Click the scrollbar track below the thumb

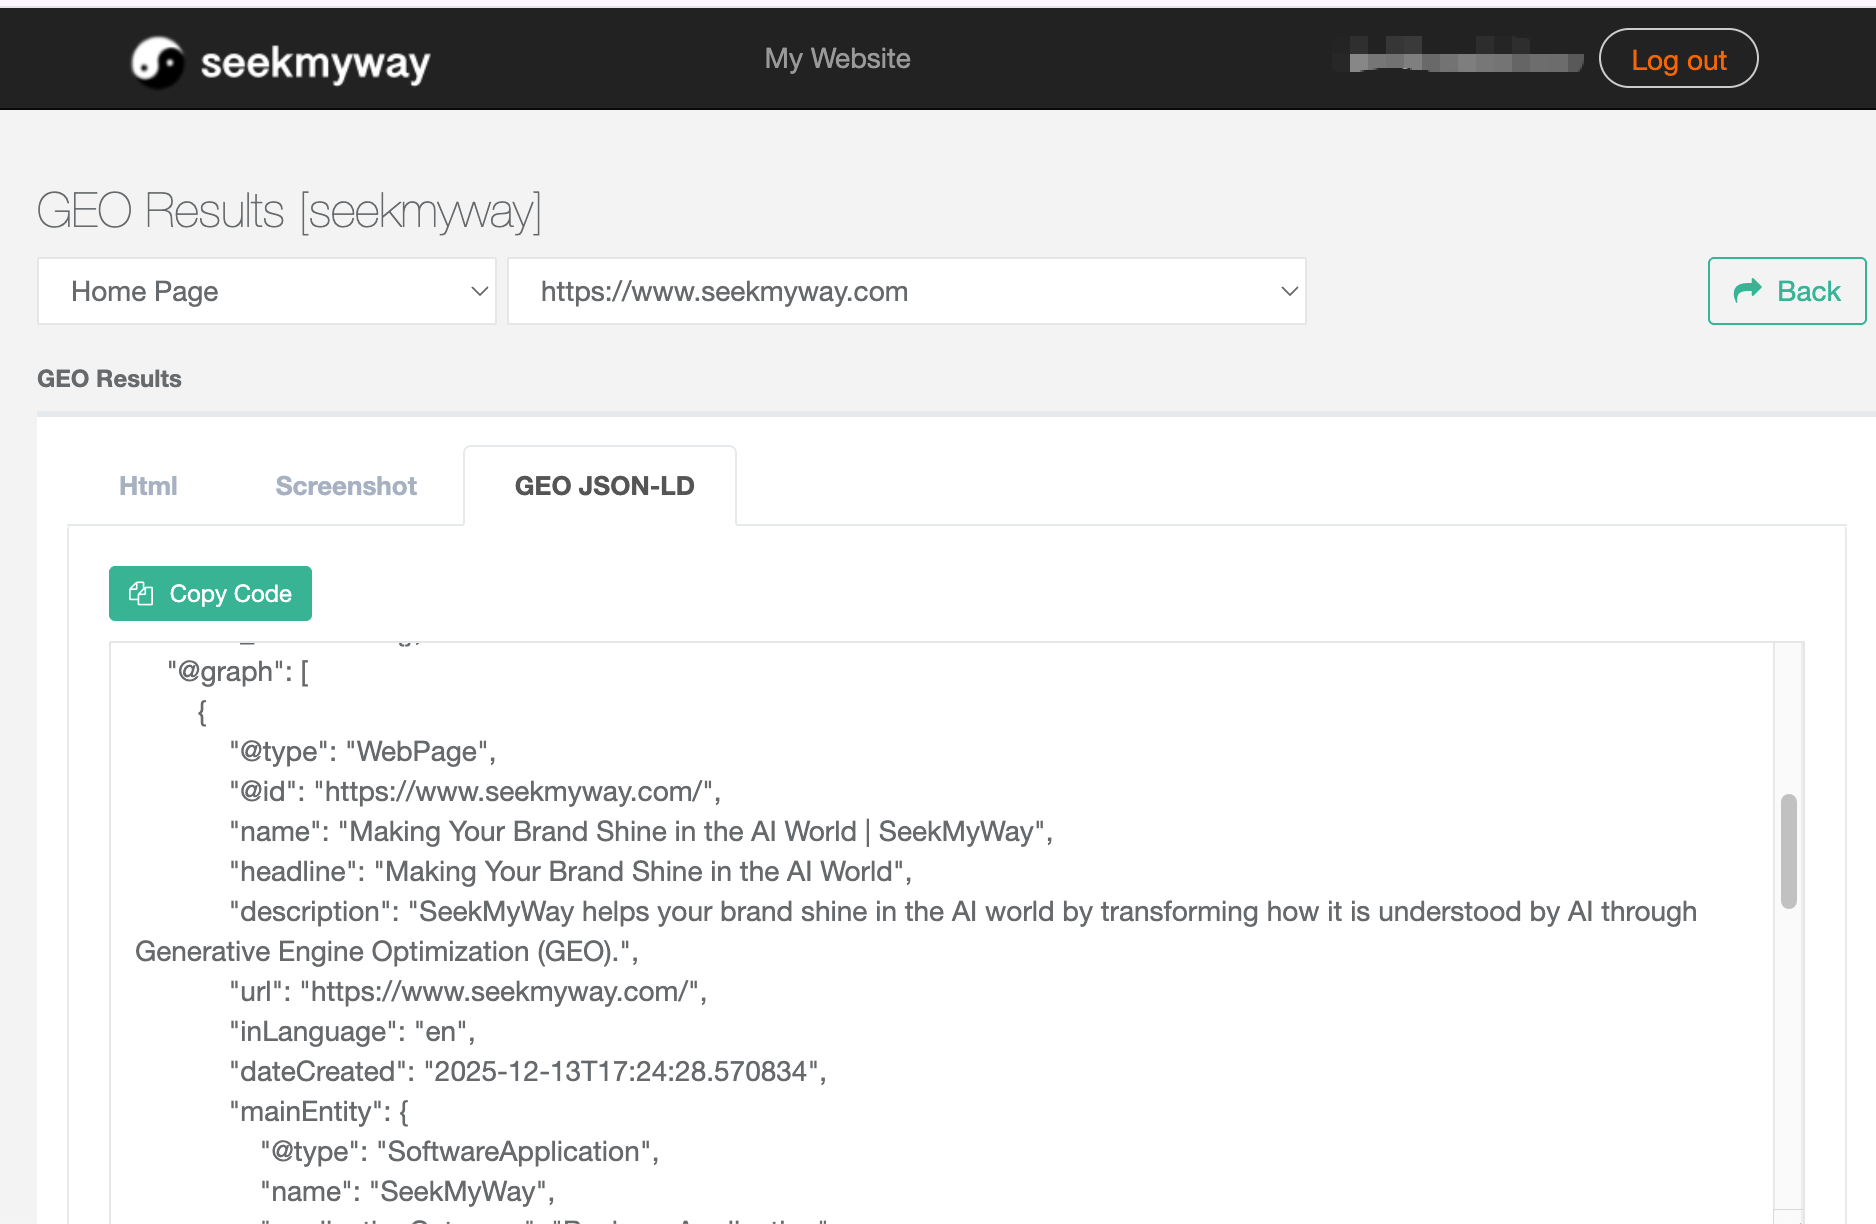click(x=1788, y=1060)
